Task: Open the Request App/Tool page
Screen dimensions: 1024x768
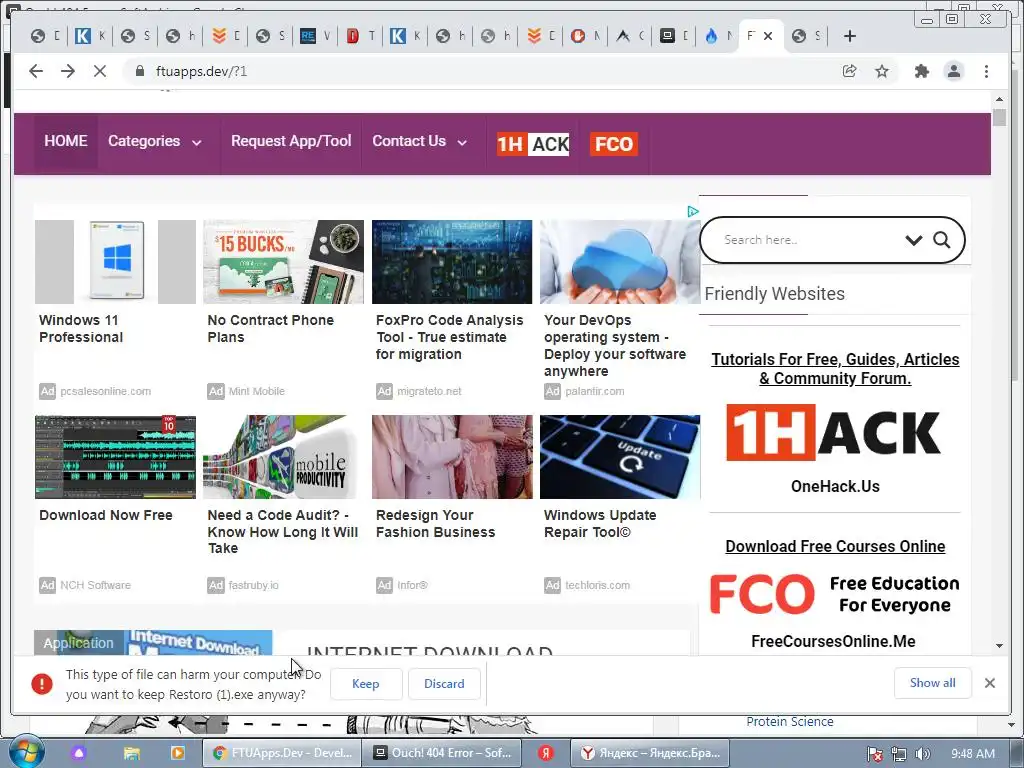Action: point(291,141)
